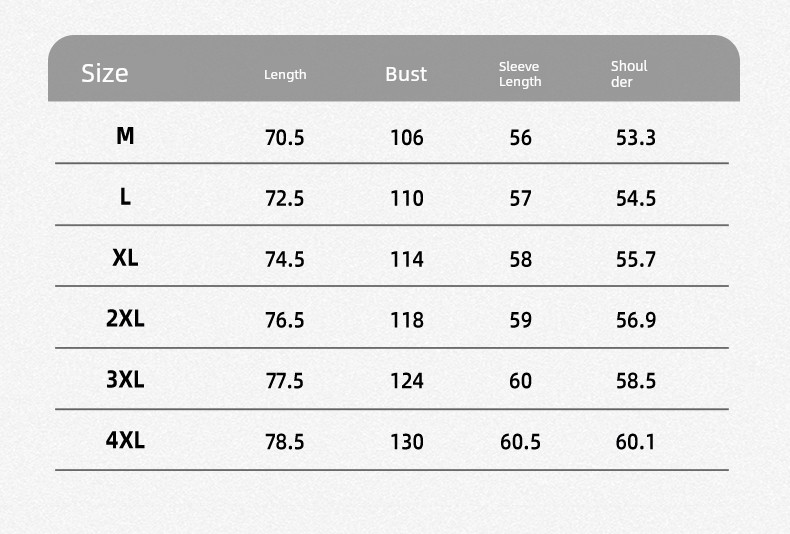Viewport: 790px width, 534px height.
Task: Click bust value 124 for 3XL
Action: [407, 381]
